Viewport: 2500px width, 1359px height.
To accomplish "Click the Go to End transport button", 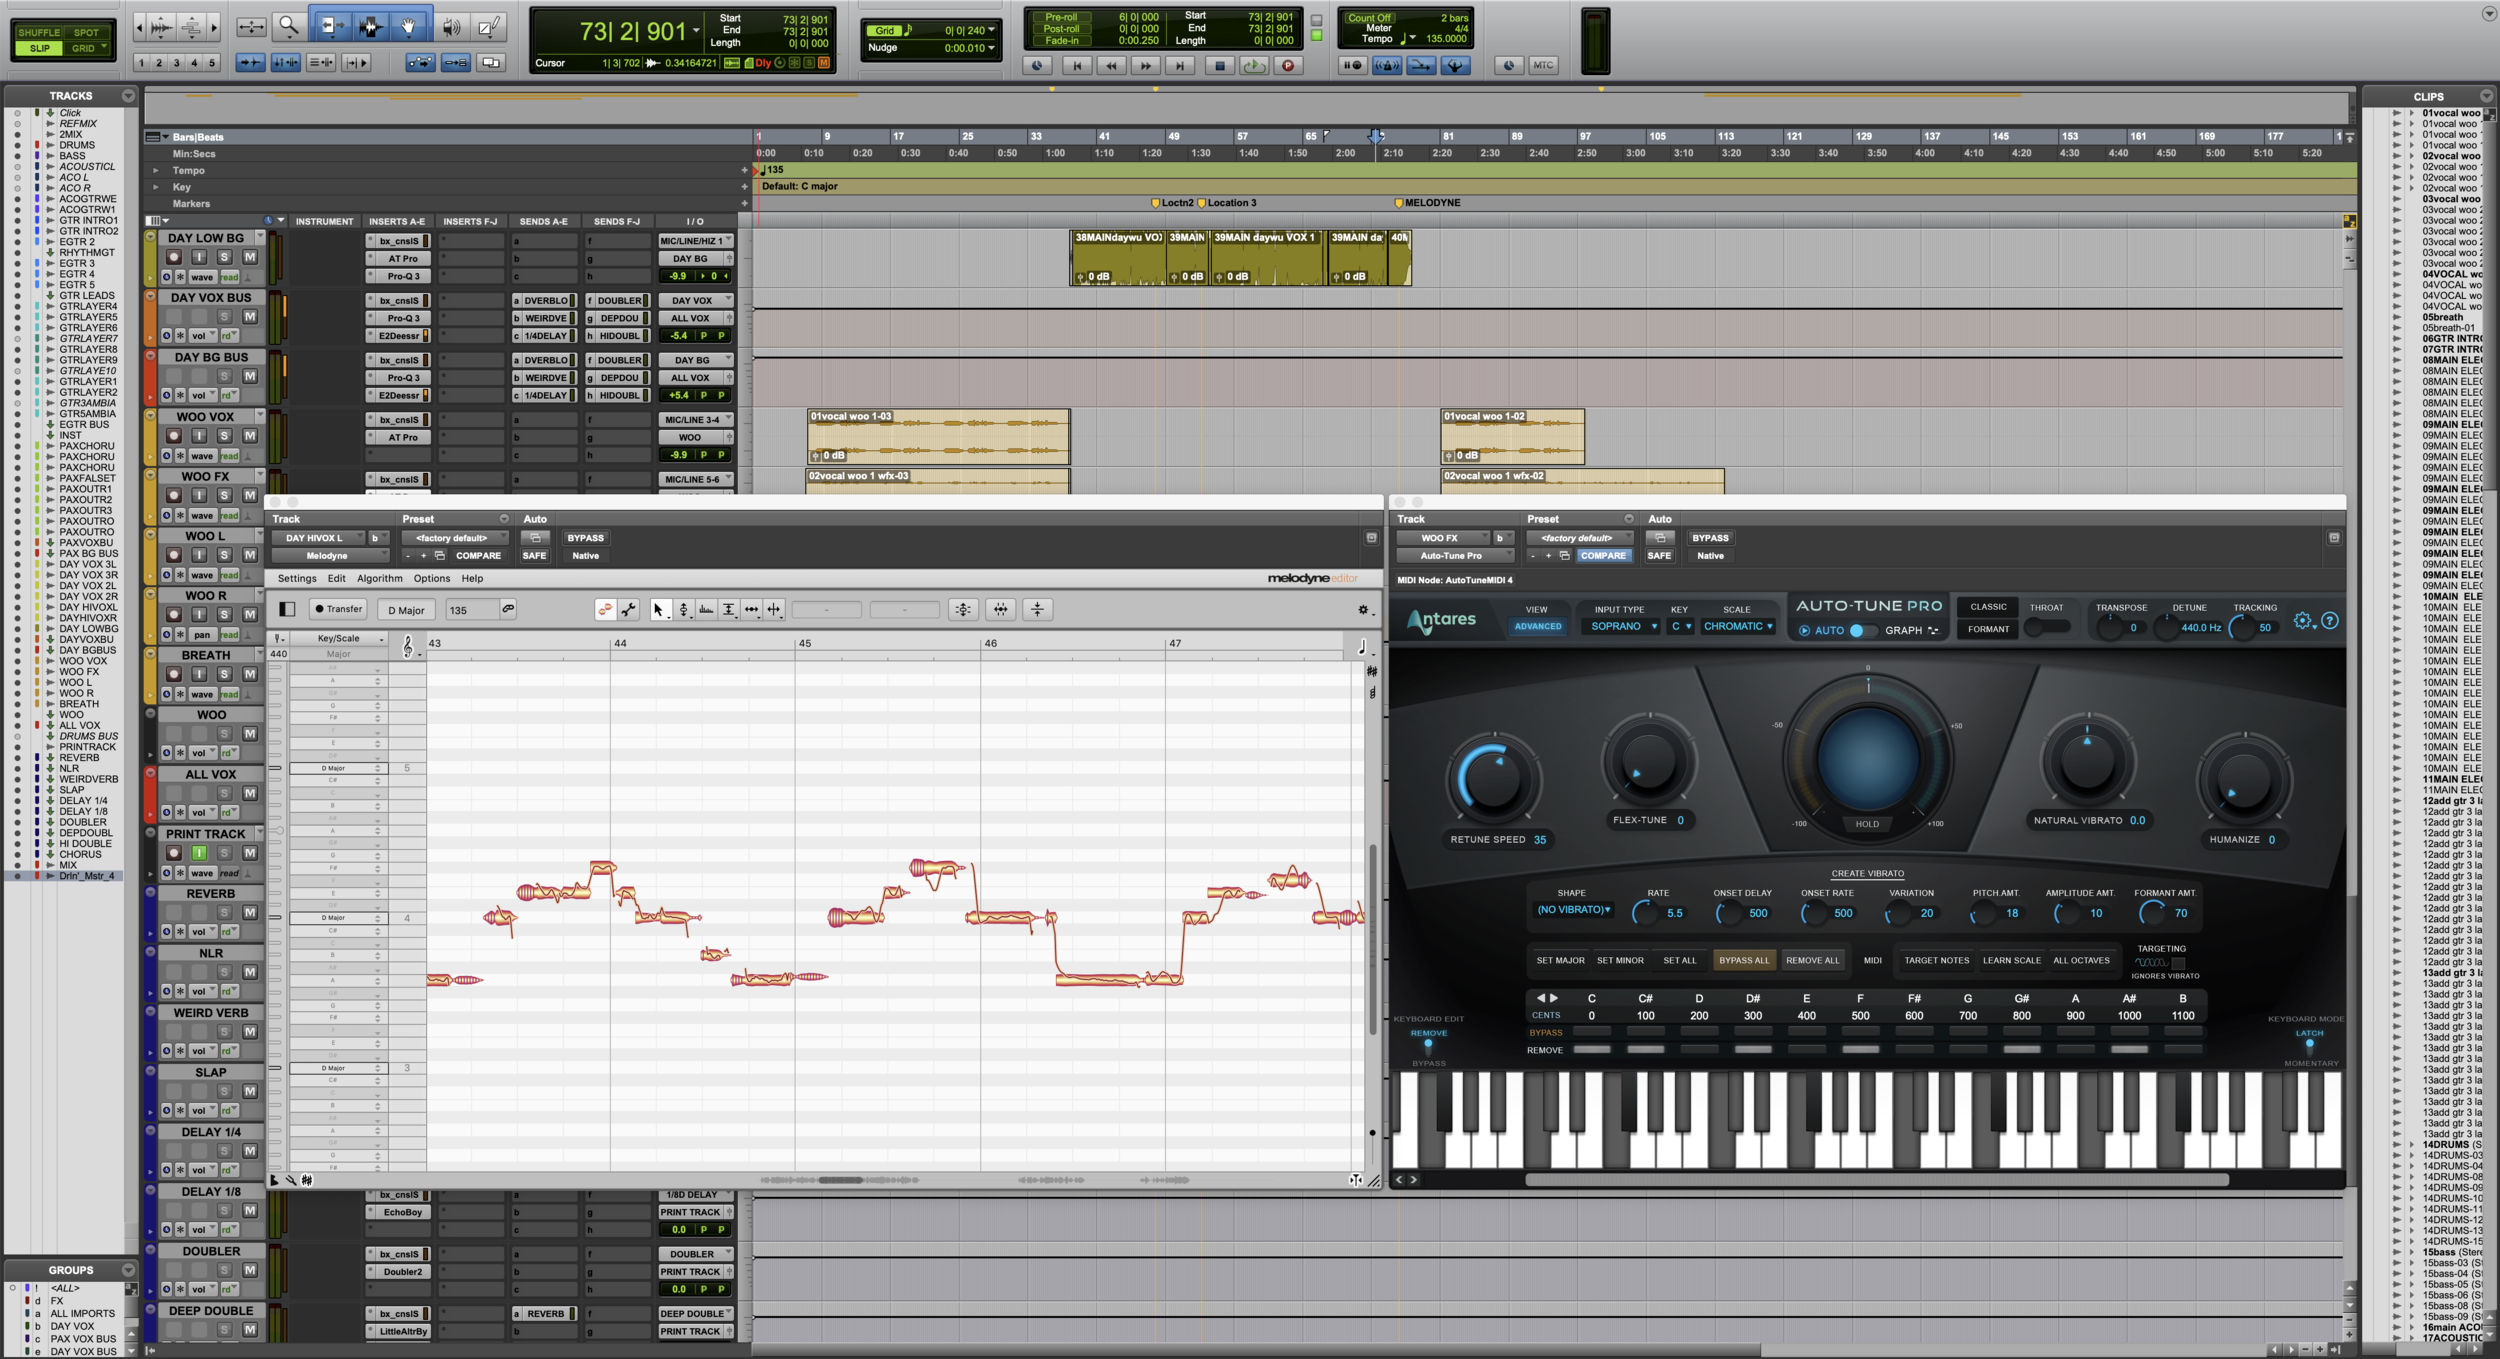I will tap(1180, 66).
